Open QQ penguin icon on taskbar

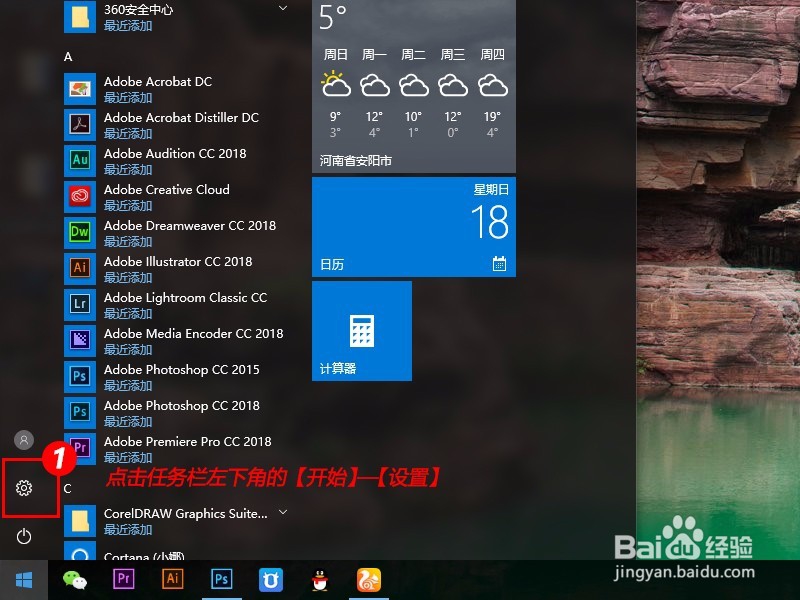(x=320, y=580)
